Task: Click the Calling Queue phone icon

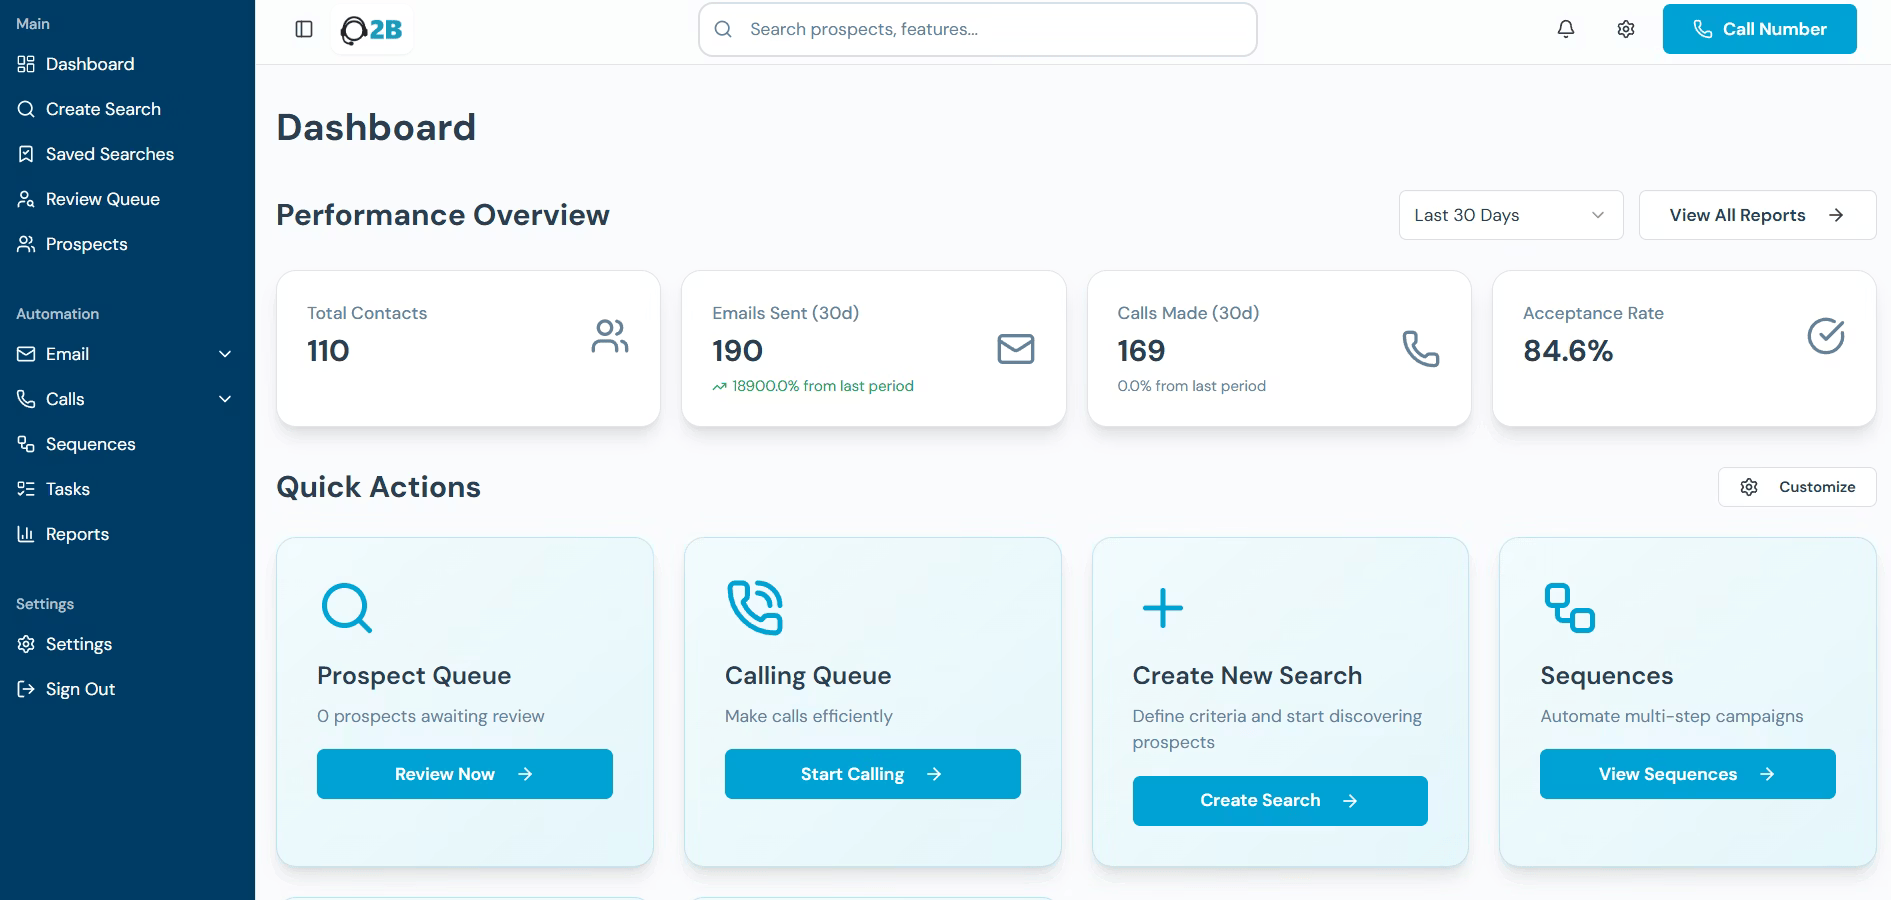Action: point(755,607)
